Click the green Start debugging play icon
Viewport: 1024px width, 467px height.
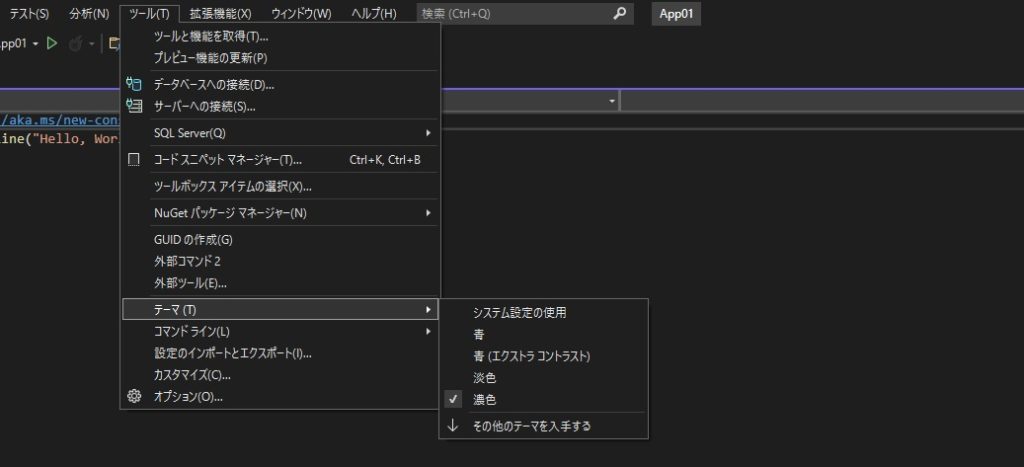52,44
